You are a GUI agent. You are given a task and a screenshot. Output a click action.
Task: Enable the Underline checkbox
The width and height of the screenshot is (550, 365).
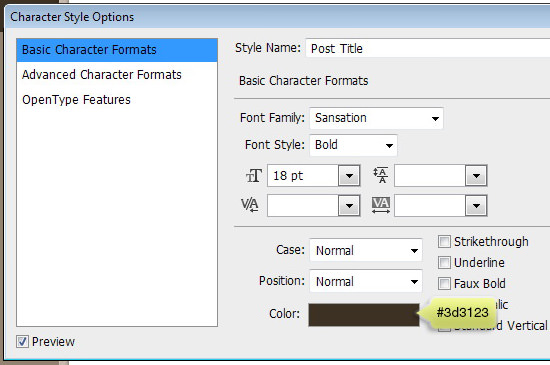444,263
